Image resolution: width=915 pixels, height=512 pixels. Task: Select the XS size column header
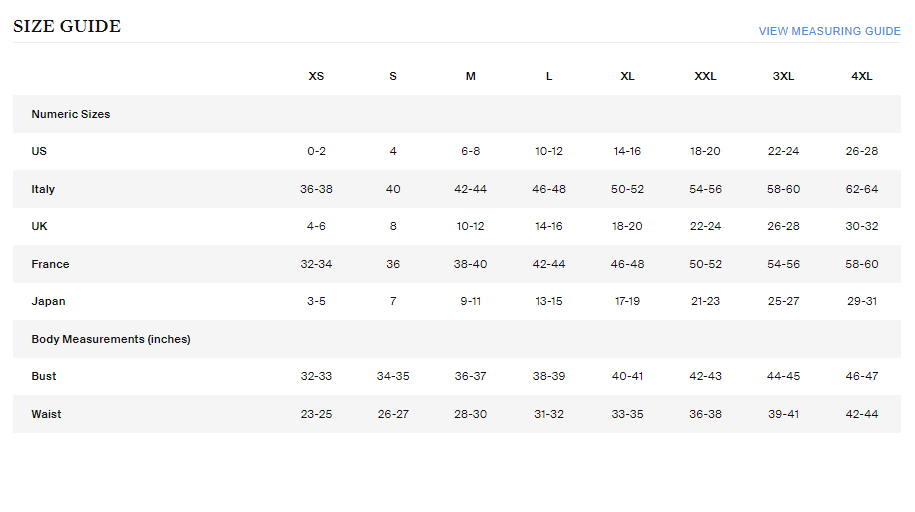pos(316,76)
